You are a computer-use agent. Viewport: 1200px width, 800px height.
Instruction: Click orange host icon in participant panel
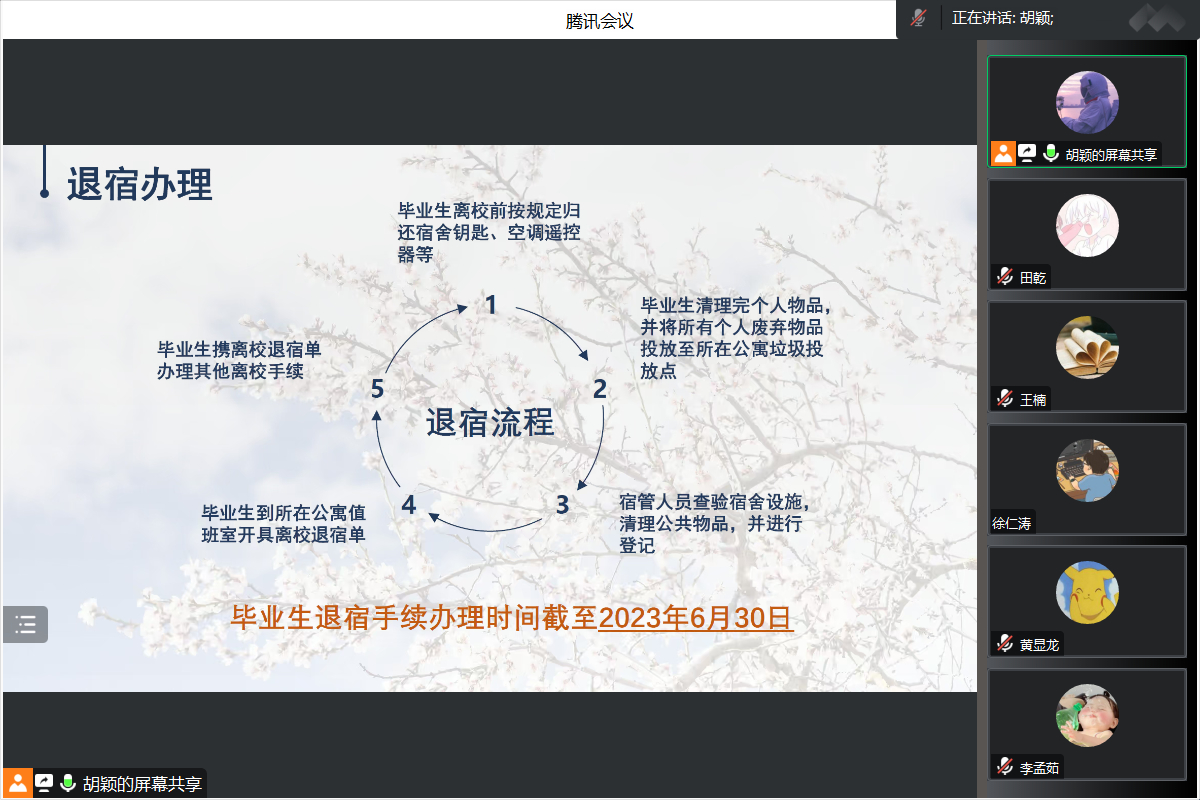(x=1003, y=154)
